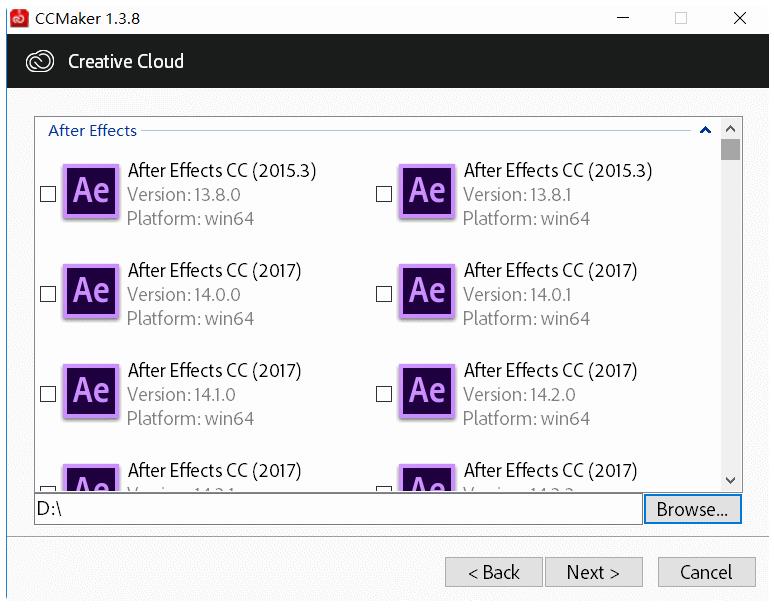
Task: Click the D:\ install path field
Action: (339, 509)
